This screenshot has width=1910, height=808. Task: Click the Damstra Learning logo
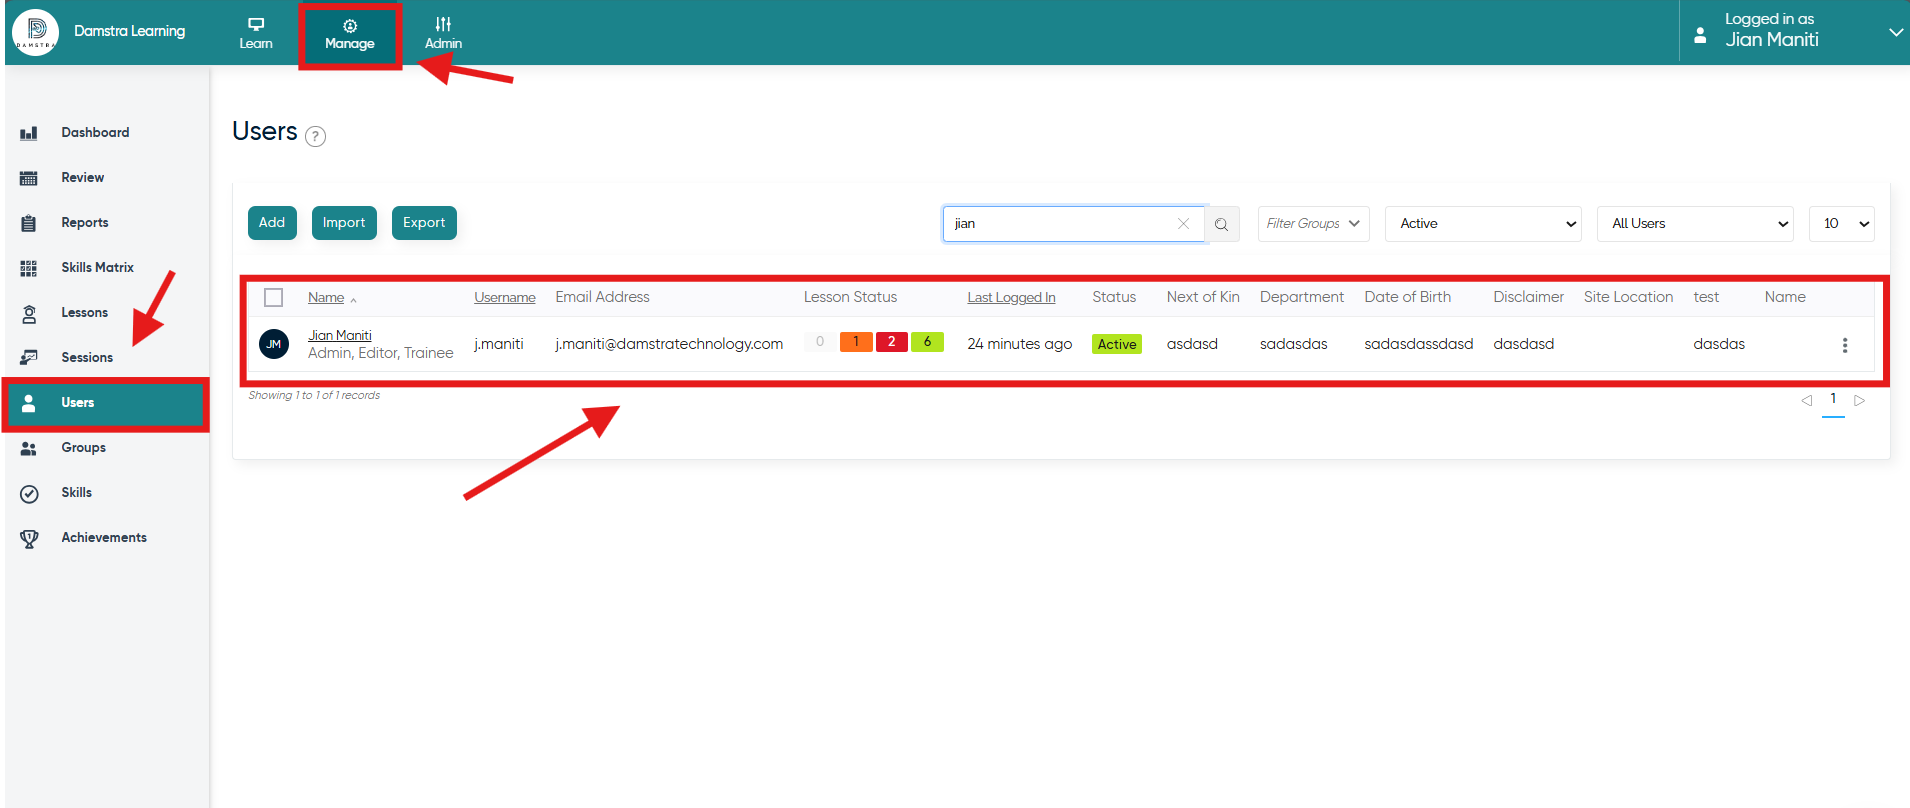(36, 32)
